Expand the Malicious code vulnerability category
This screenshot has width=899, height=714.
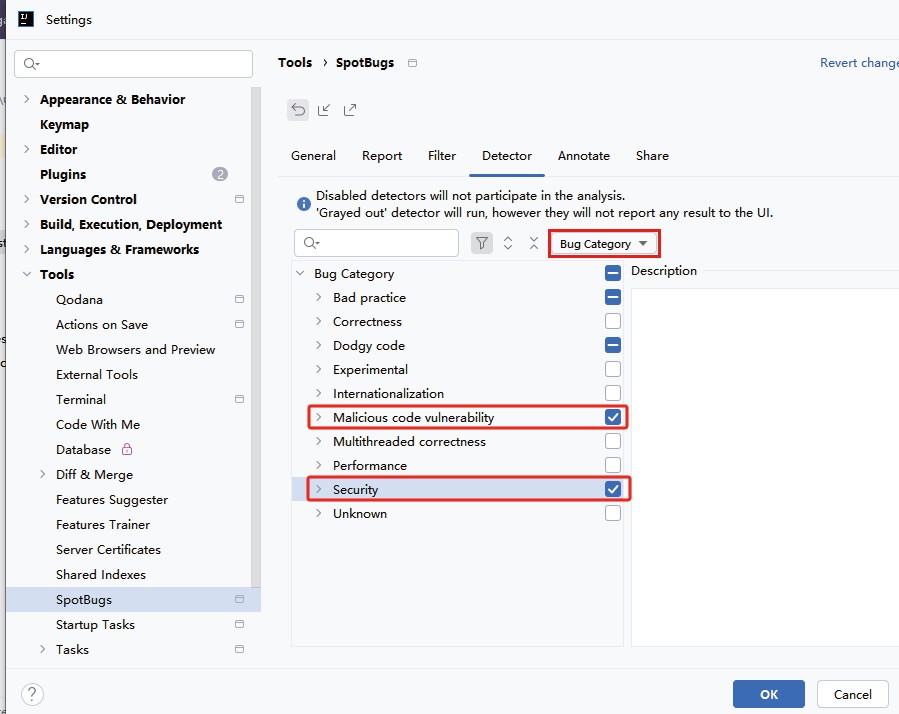pyautogui.click(x=319, y=417)
